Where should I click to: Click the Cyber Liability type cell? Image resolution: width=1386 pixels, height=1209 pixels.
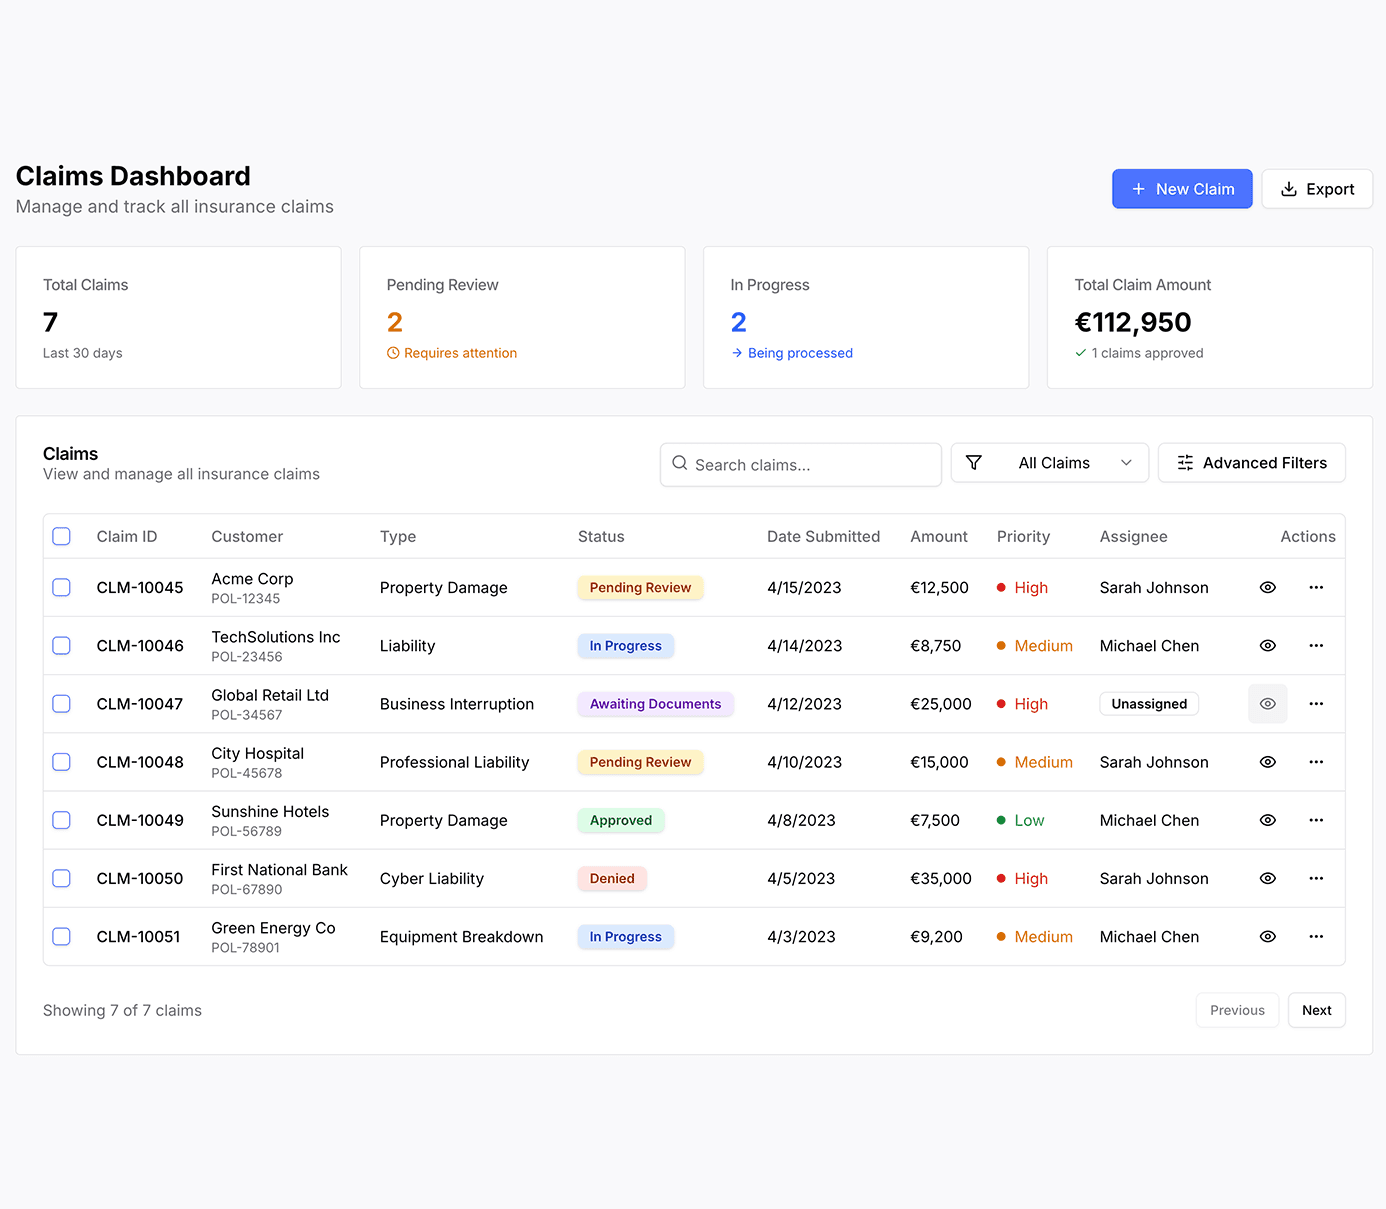click(x=432, y=878)
